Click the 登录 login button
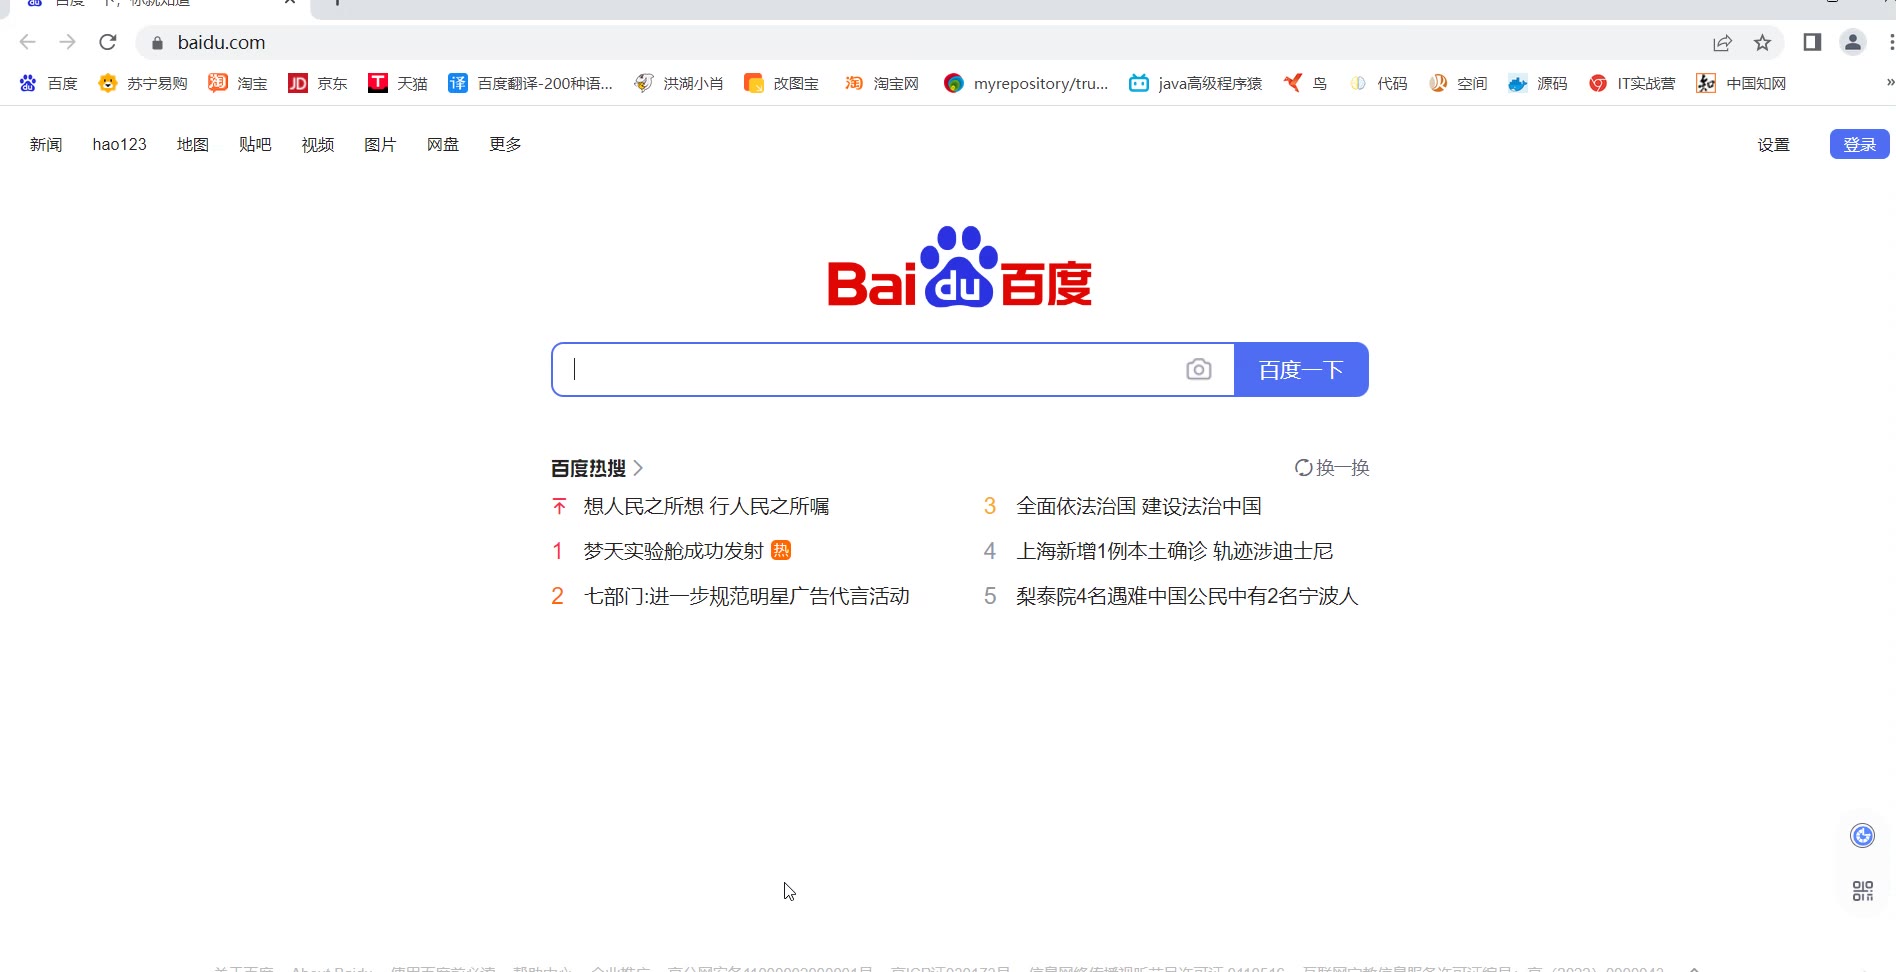The width and height of the screenshot is (1896, 972). tap(1859, 144)
